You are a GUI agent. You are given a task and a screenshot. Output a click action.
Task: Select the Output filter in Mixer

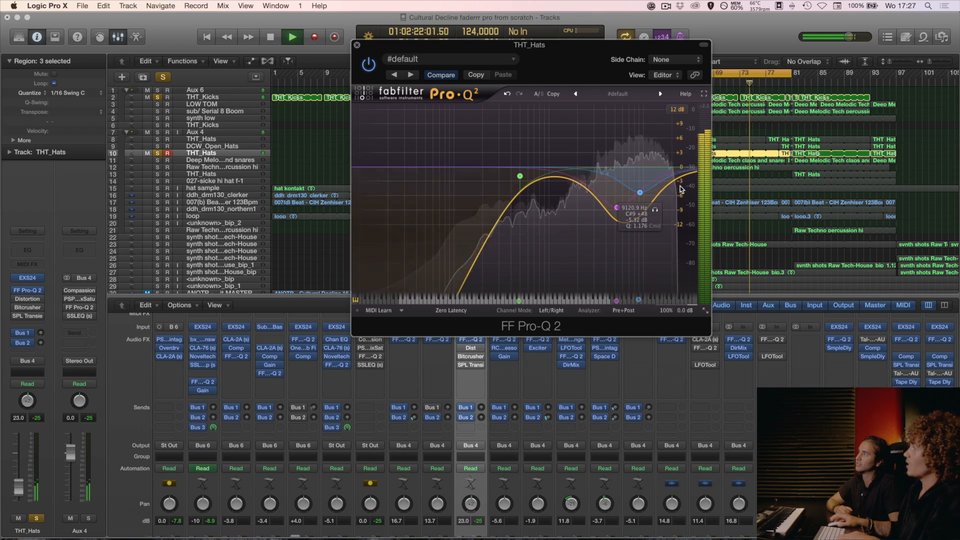(x=842, y=305)
